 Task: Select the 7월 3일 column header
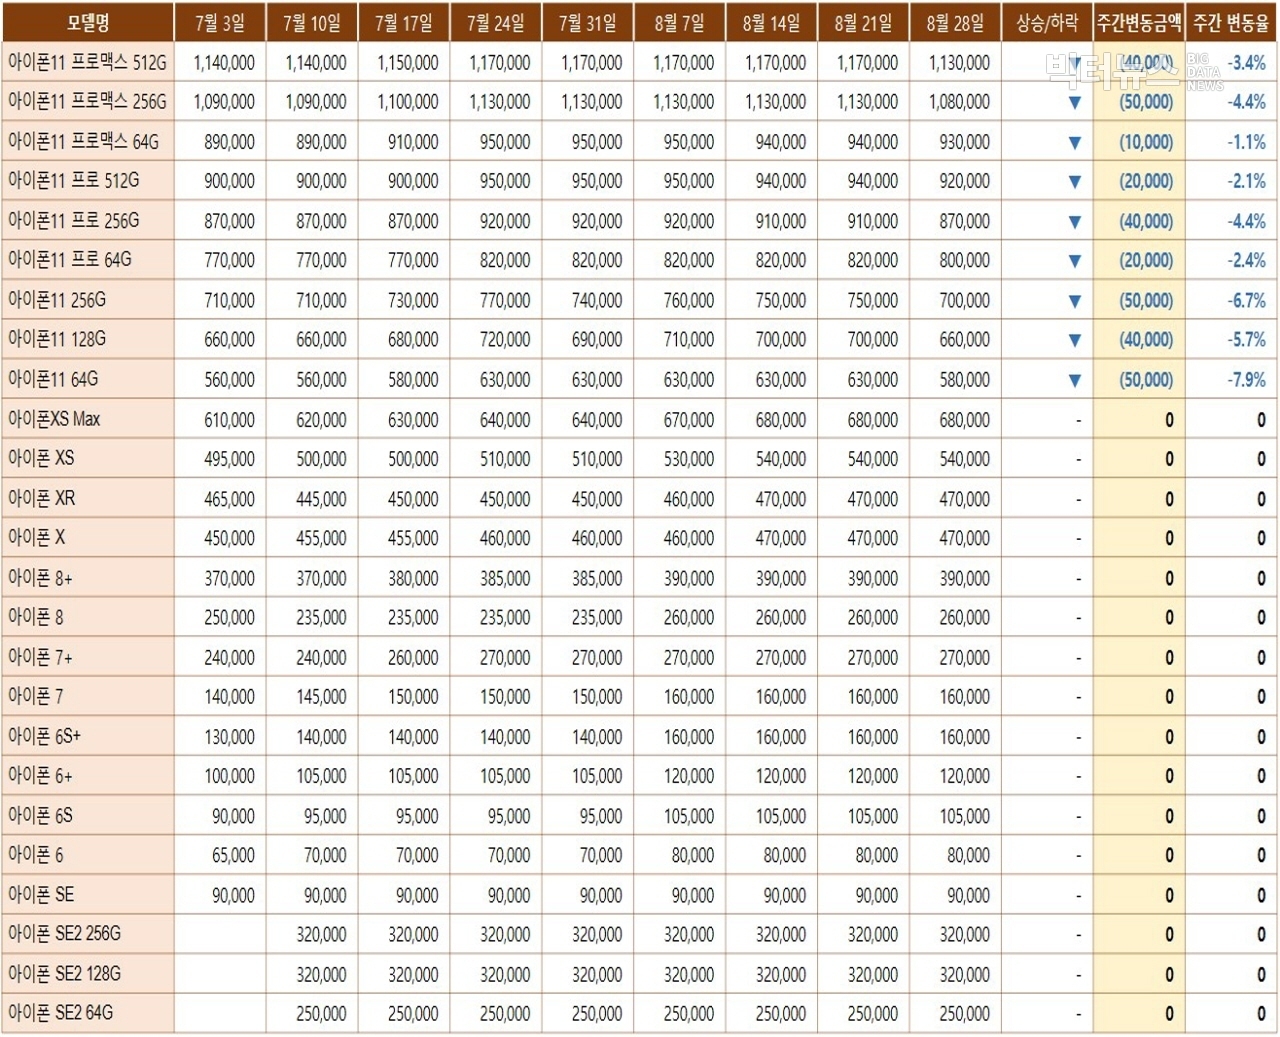tap(220, 22)
